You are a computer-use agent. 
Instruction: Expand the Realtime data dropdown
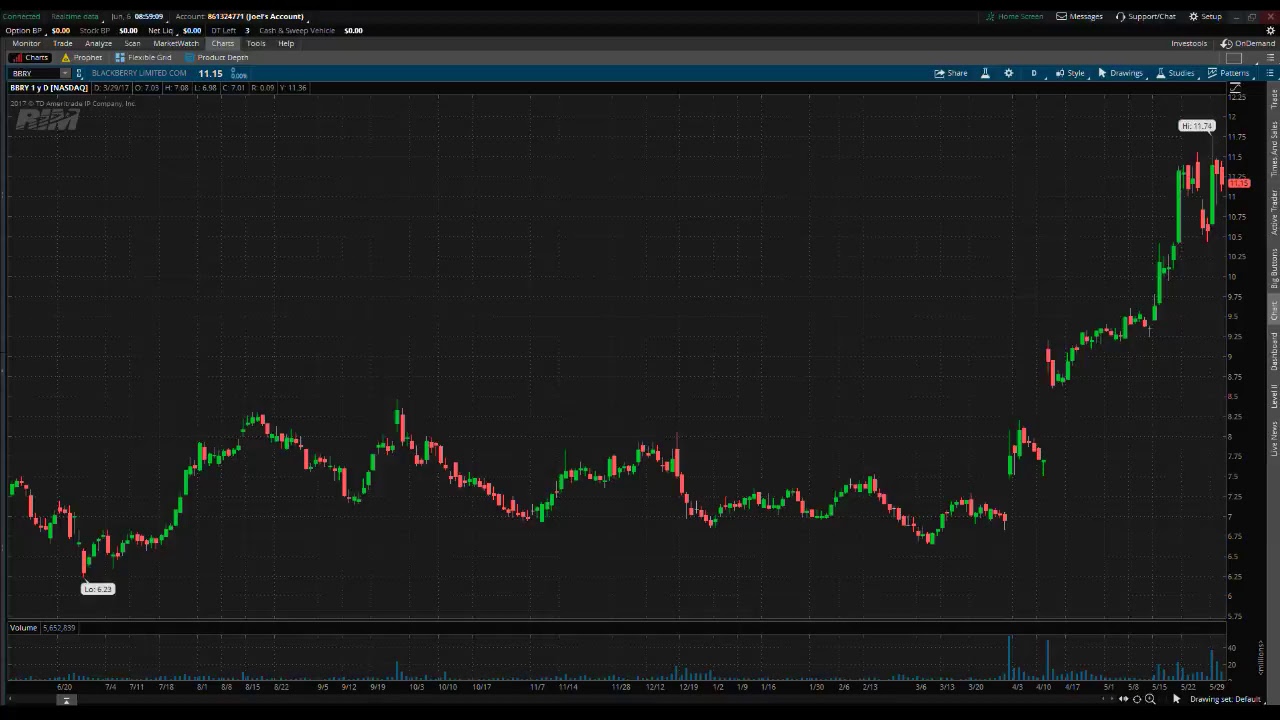75,16
